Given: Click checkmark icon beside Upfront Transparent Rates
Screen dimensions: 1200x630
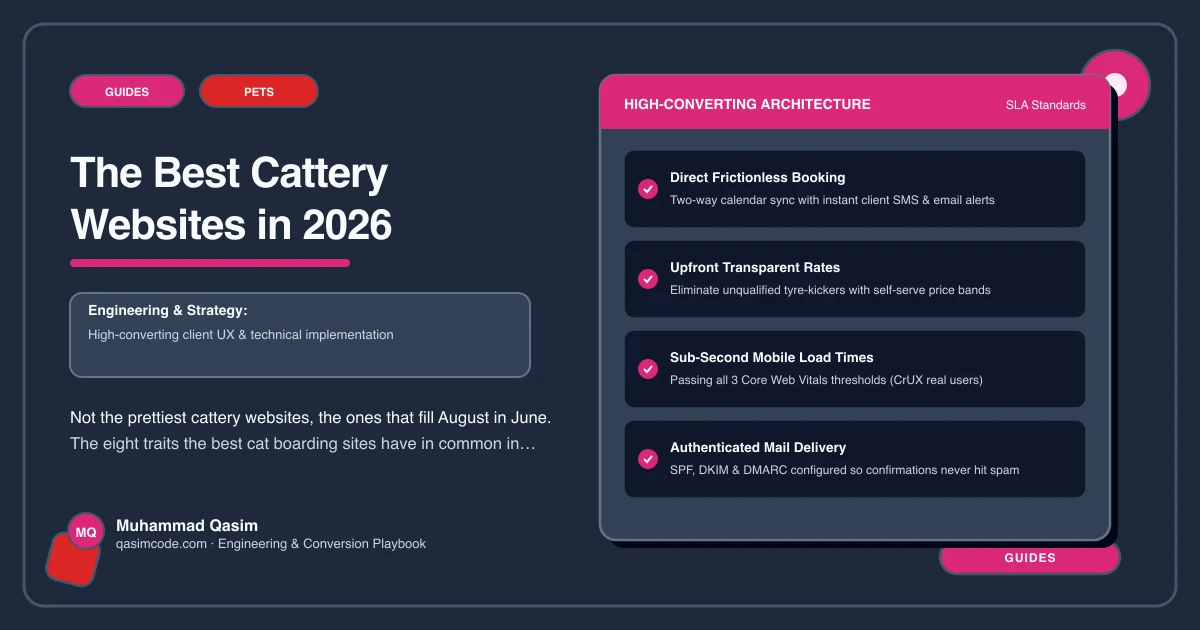Looking at the screenshot, I should [x=648, y=279].
